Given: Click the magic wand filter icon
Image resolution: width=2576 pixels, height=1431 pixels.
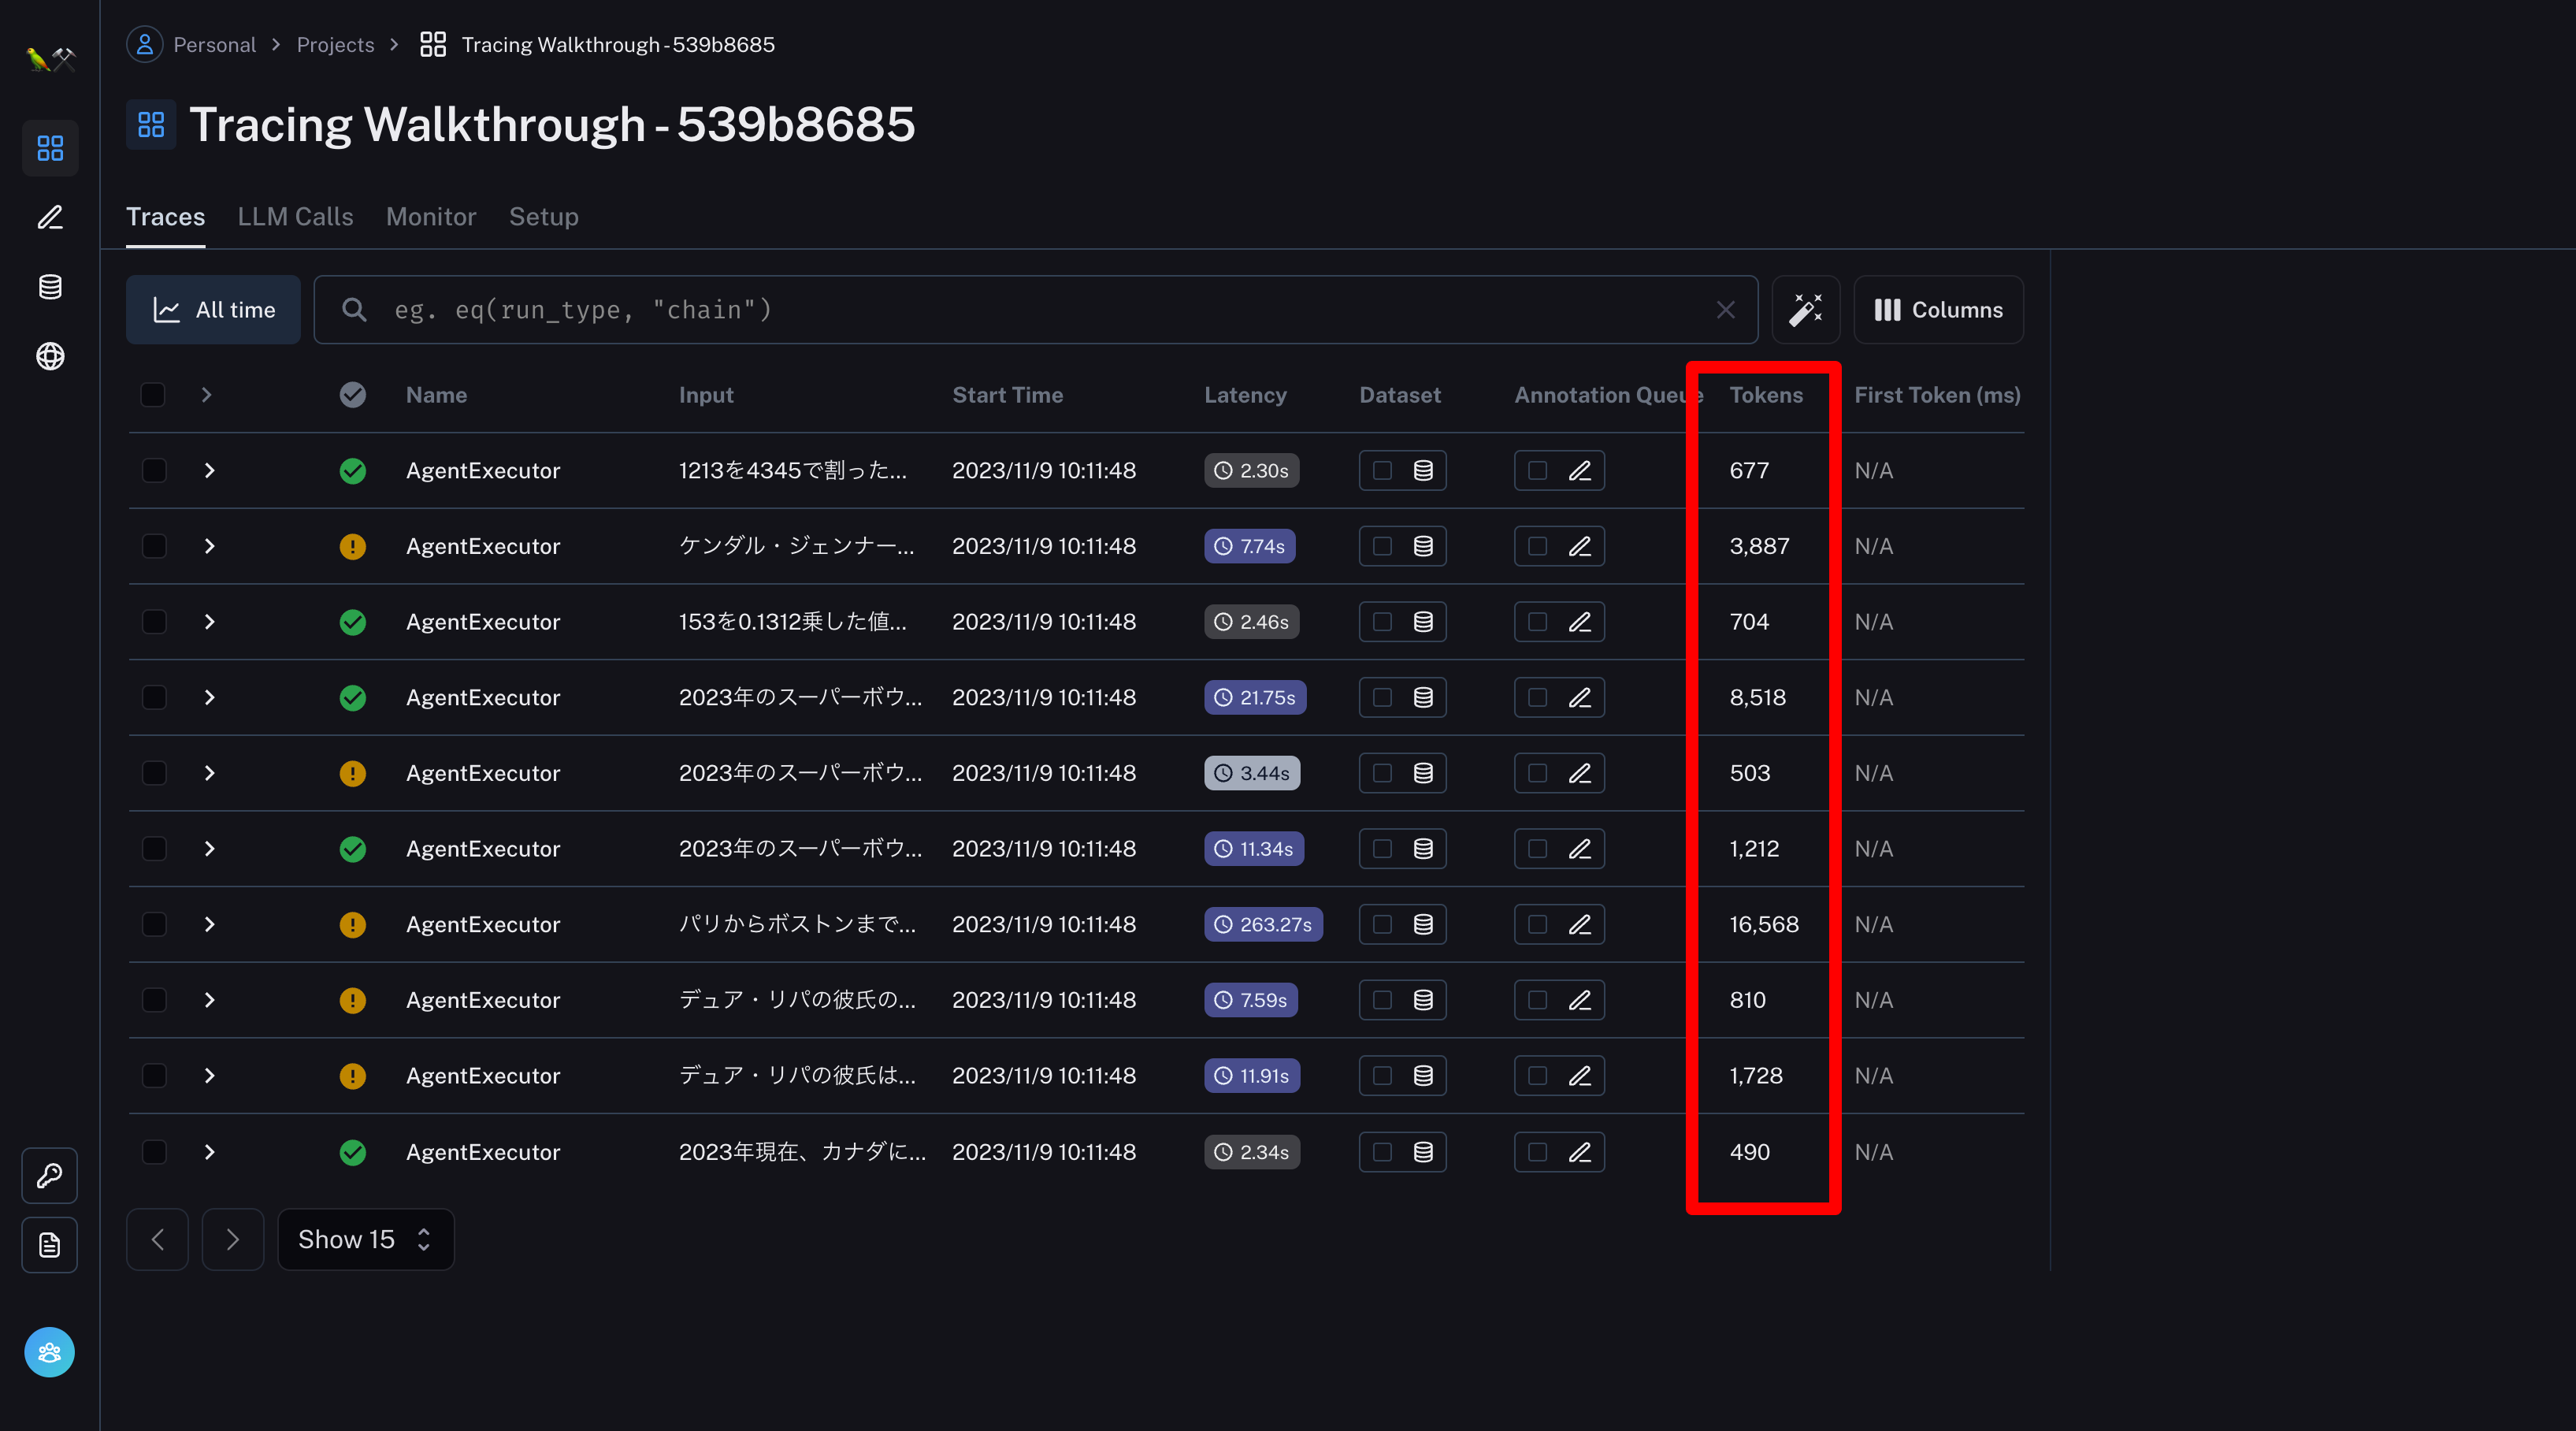Looking at the screenshot, I should (x=1805, y=310).
